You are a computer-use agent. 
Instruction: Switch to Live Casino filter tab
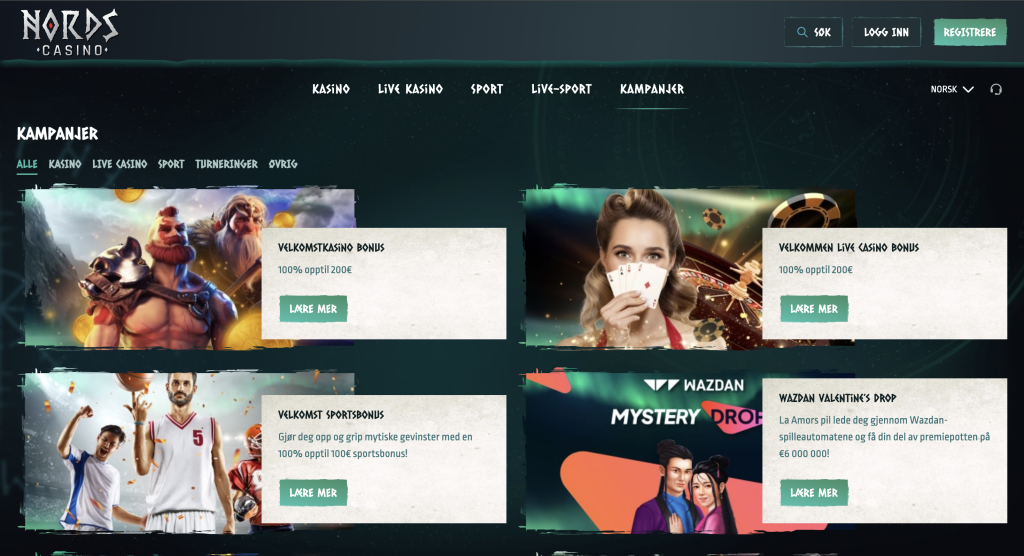(120, 164)
